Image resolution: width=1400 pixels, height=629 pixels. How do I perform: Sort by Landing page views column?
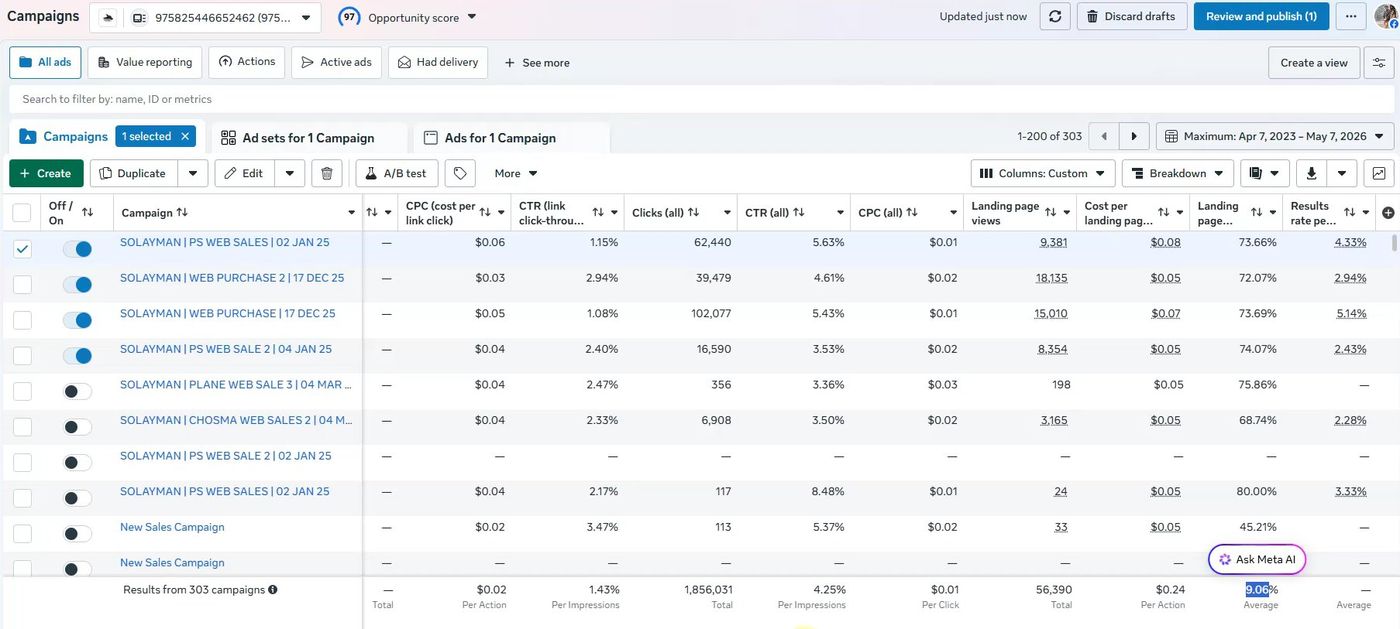coord(1051,212)
